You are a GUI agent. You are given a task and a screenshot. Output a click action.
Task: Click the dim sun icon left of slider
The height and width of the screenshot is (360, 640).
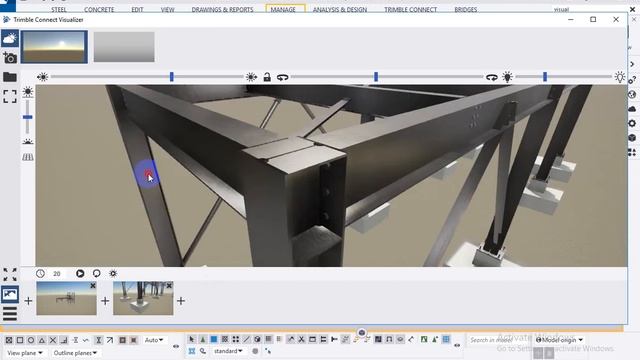[42, 77]
